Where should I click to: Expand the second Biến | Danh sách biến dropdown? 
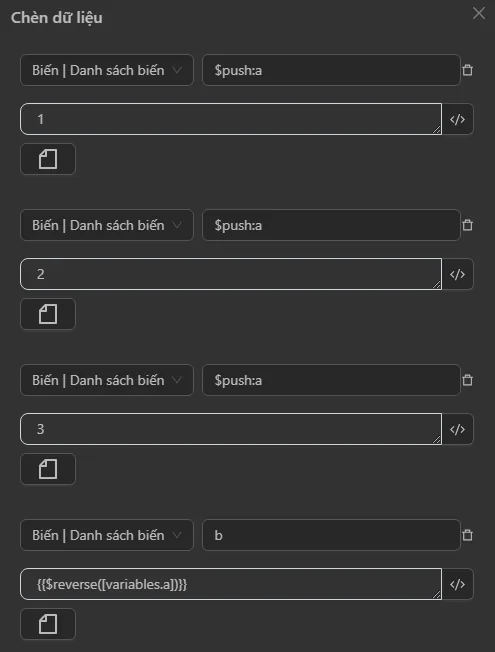click(x=107, y=225)
